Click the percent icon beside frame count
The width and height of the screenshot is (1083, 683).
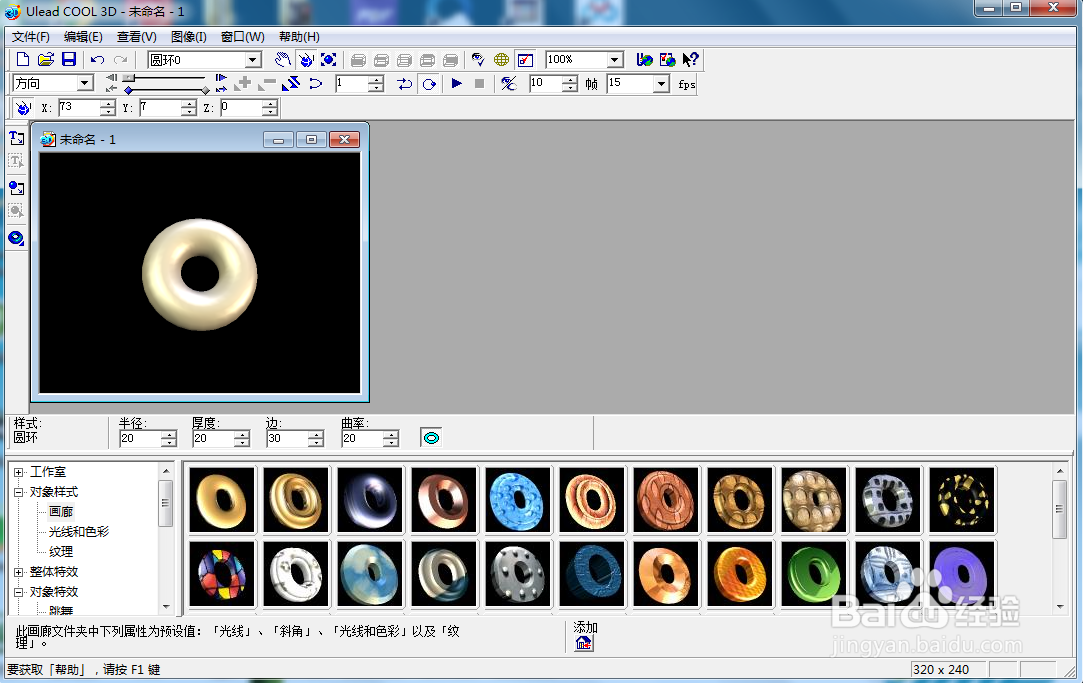point(509,84)
